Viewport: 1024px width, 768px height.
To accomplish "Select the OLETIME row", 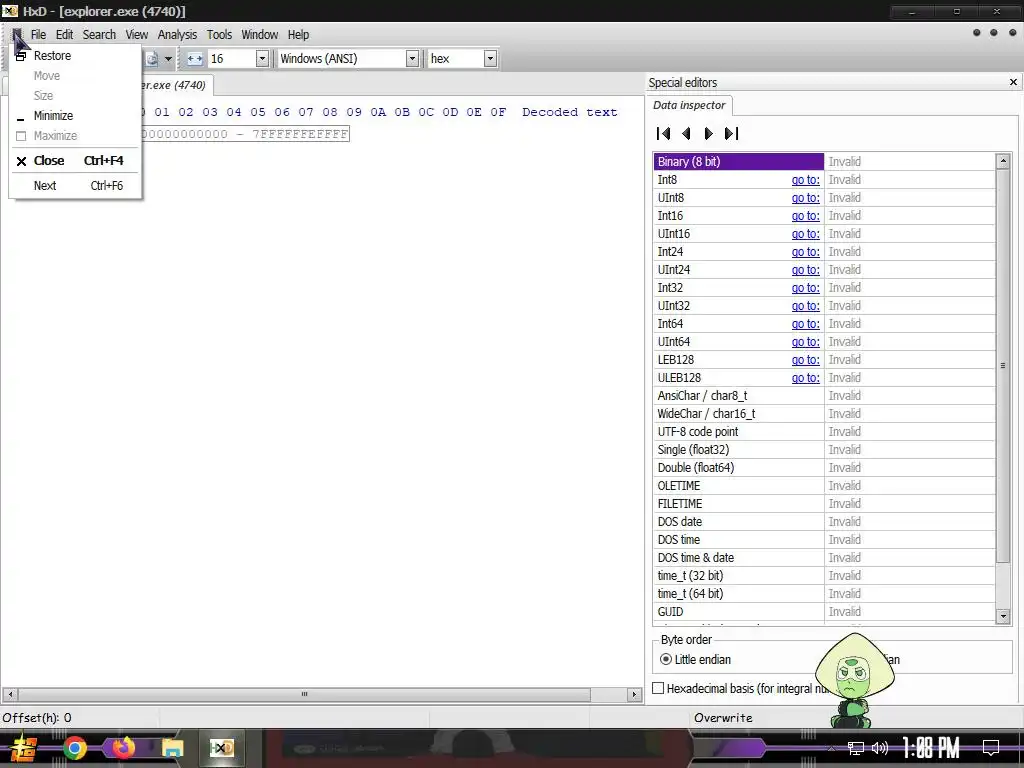I will coord(824,486).
